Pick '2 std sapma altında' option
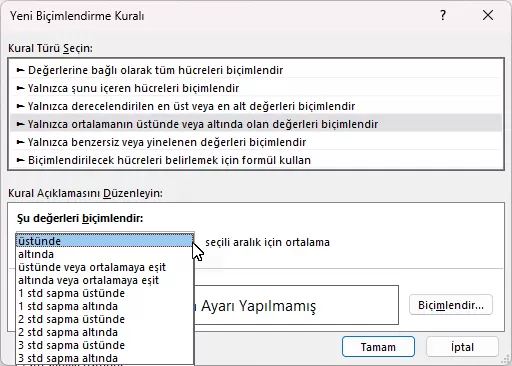This screenshot has width=512, height=366. (105, 332)
